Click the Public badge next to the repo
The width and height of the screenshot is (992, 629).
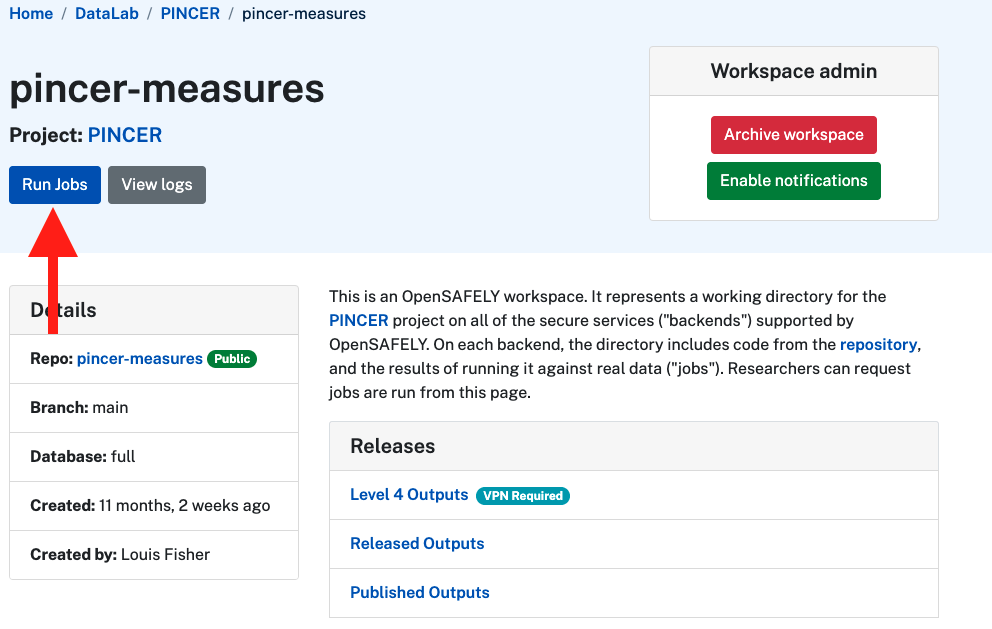click(x=231, y=358)
